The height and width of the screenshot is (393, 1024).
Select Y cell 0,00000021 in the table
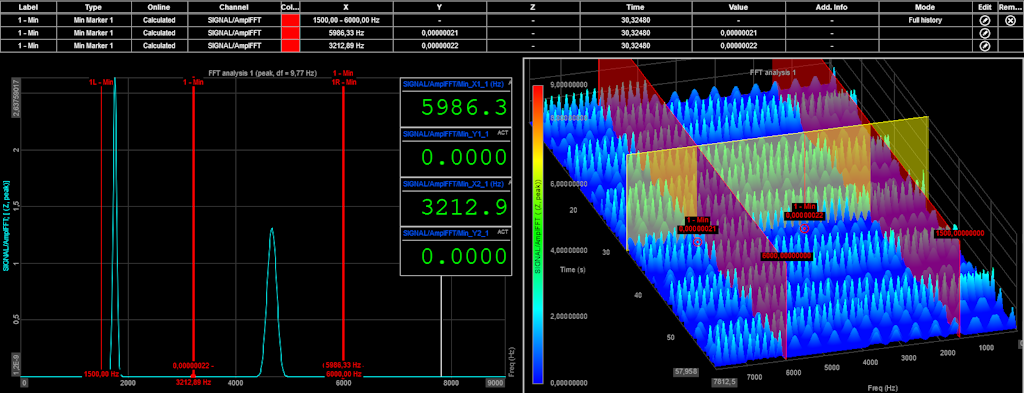click(x=439, y=33)
